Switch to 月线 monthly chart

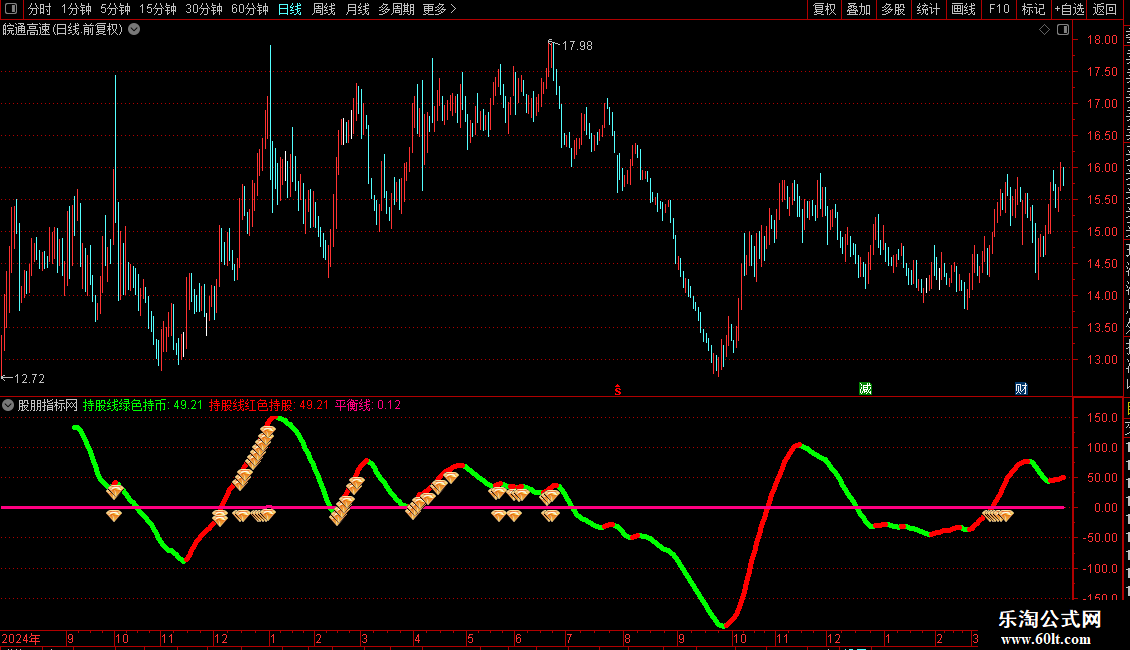357,9
